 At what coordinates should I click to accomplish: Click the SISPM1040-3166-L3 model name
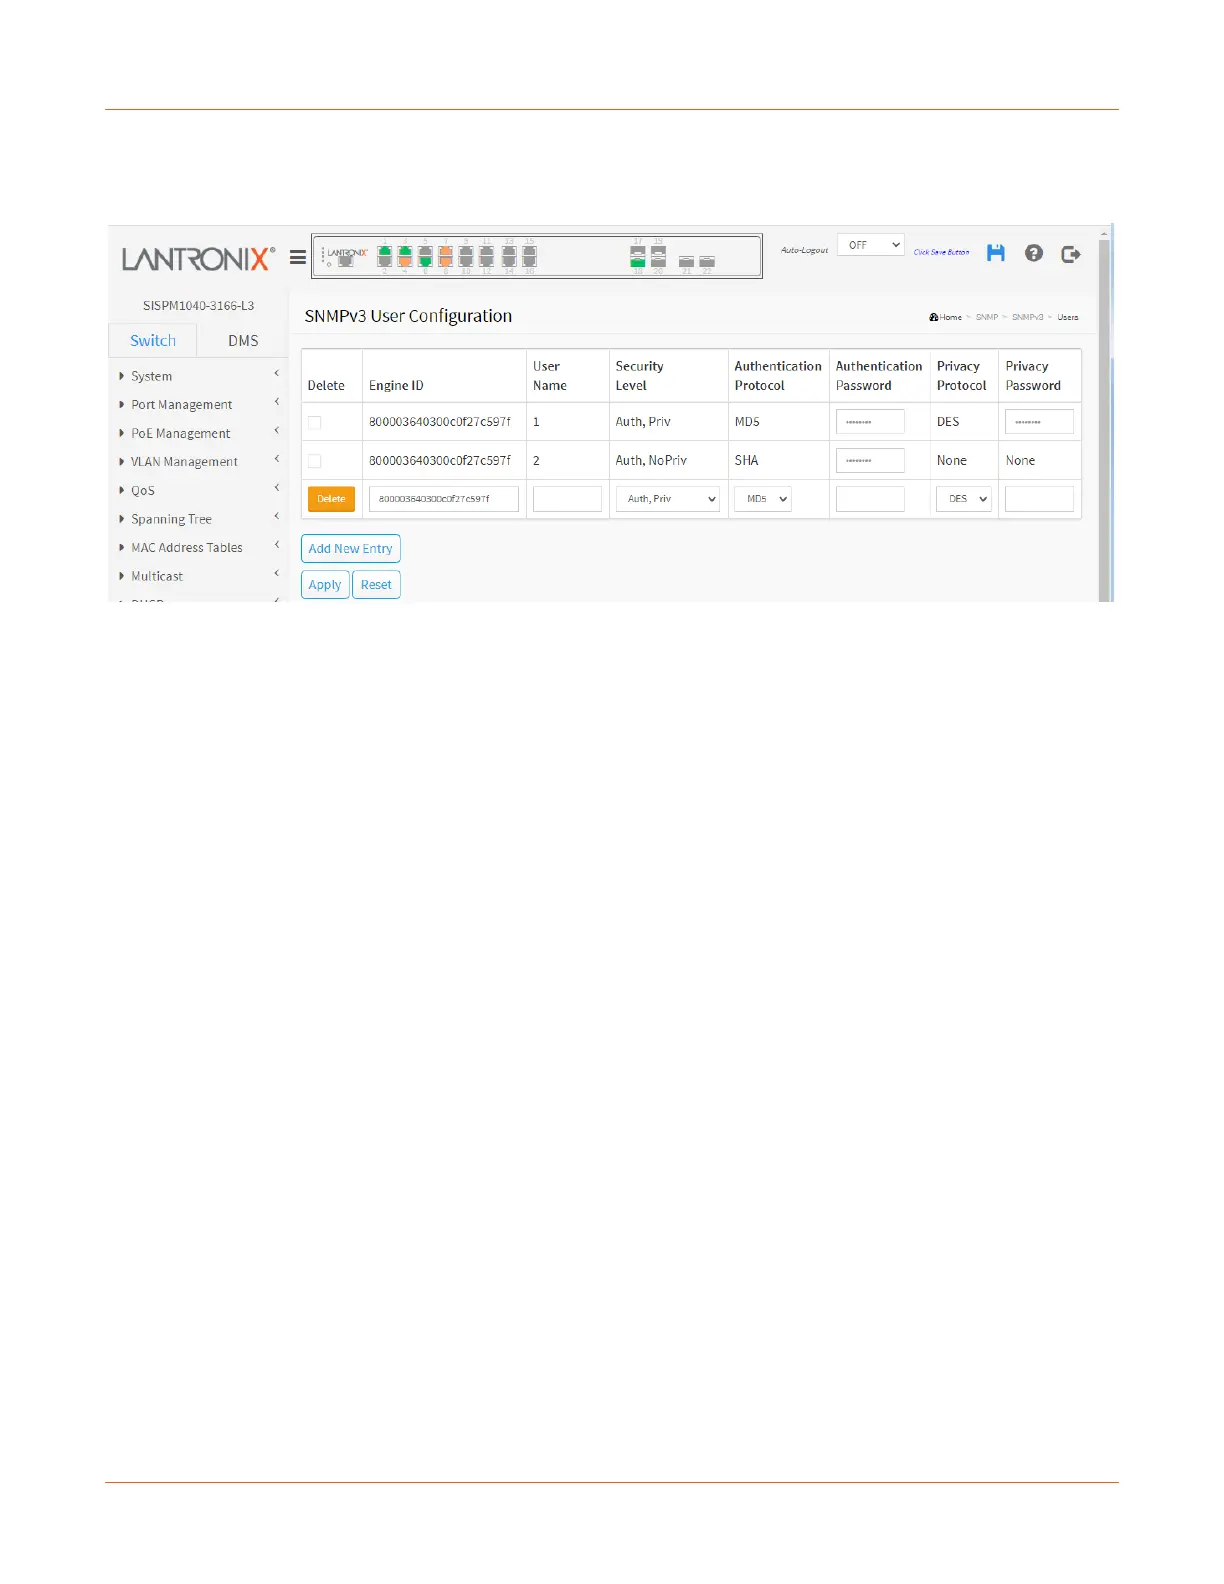pos(198,306)
